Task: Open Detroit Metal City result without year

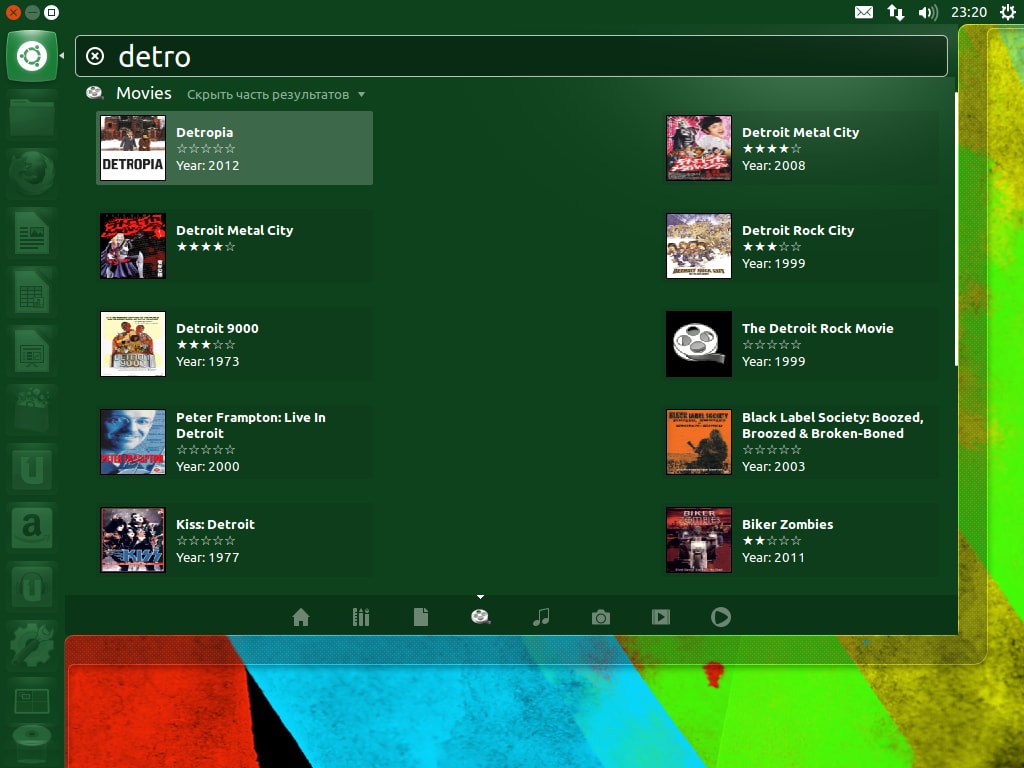Action: point(234,246)
